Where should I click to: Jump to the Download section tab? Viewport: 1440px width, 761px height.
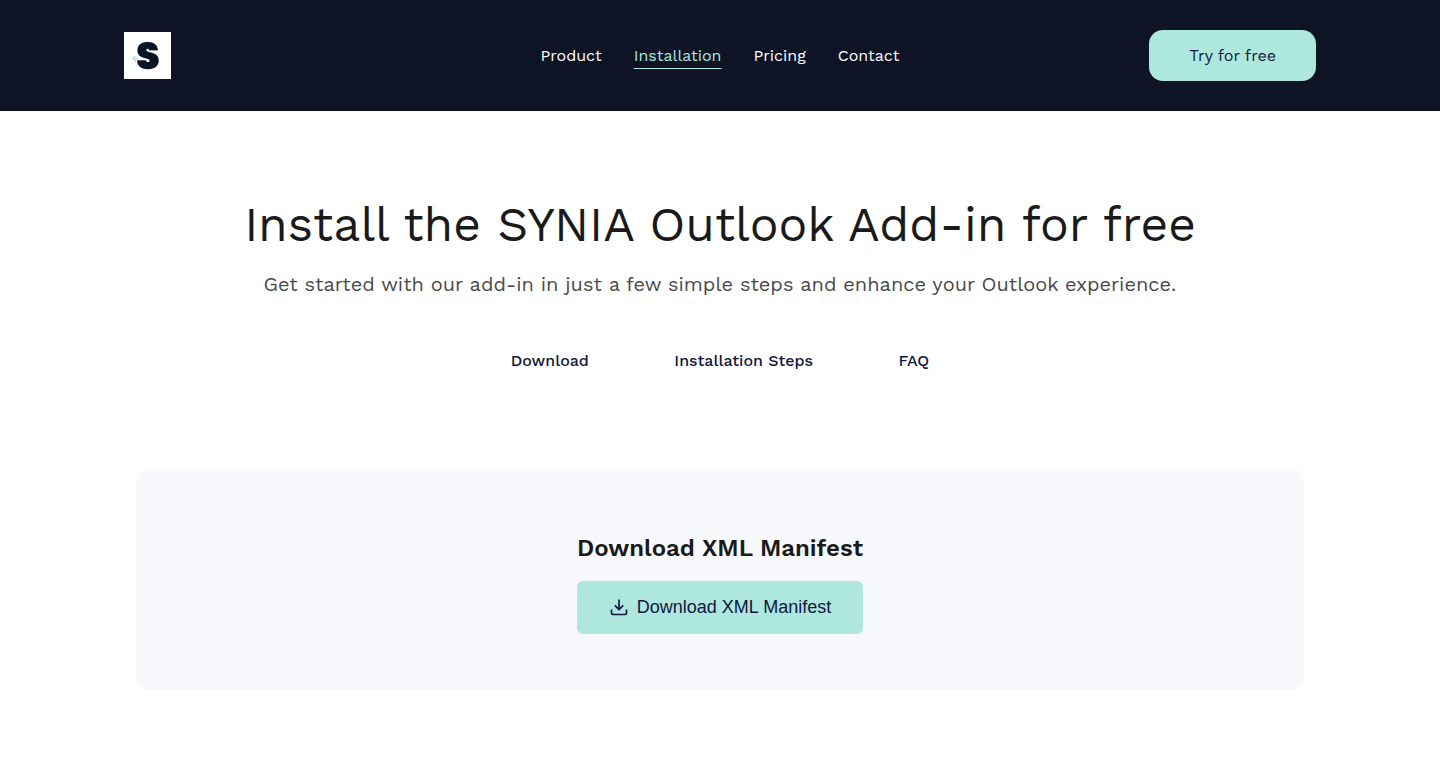tap(549, 361)
